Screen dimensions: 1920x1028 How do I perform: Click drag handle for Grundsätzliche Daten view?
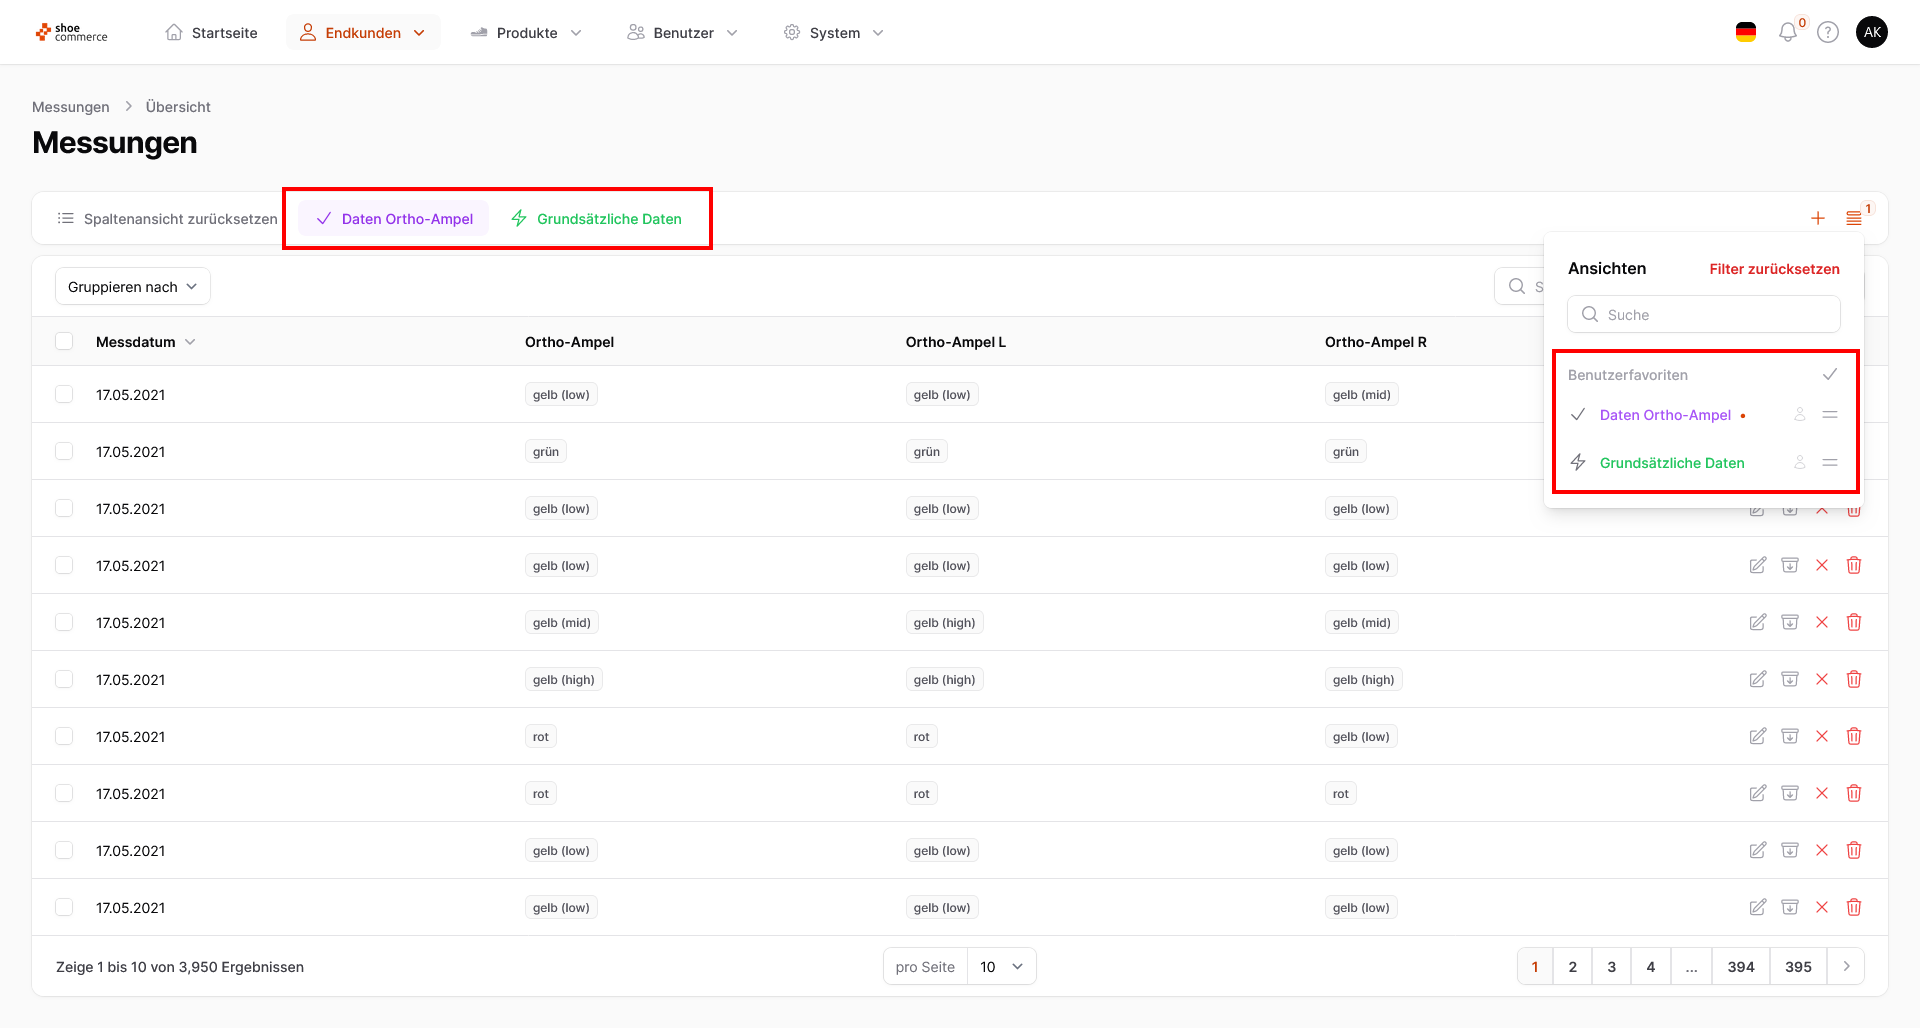[1830, 462]
